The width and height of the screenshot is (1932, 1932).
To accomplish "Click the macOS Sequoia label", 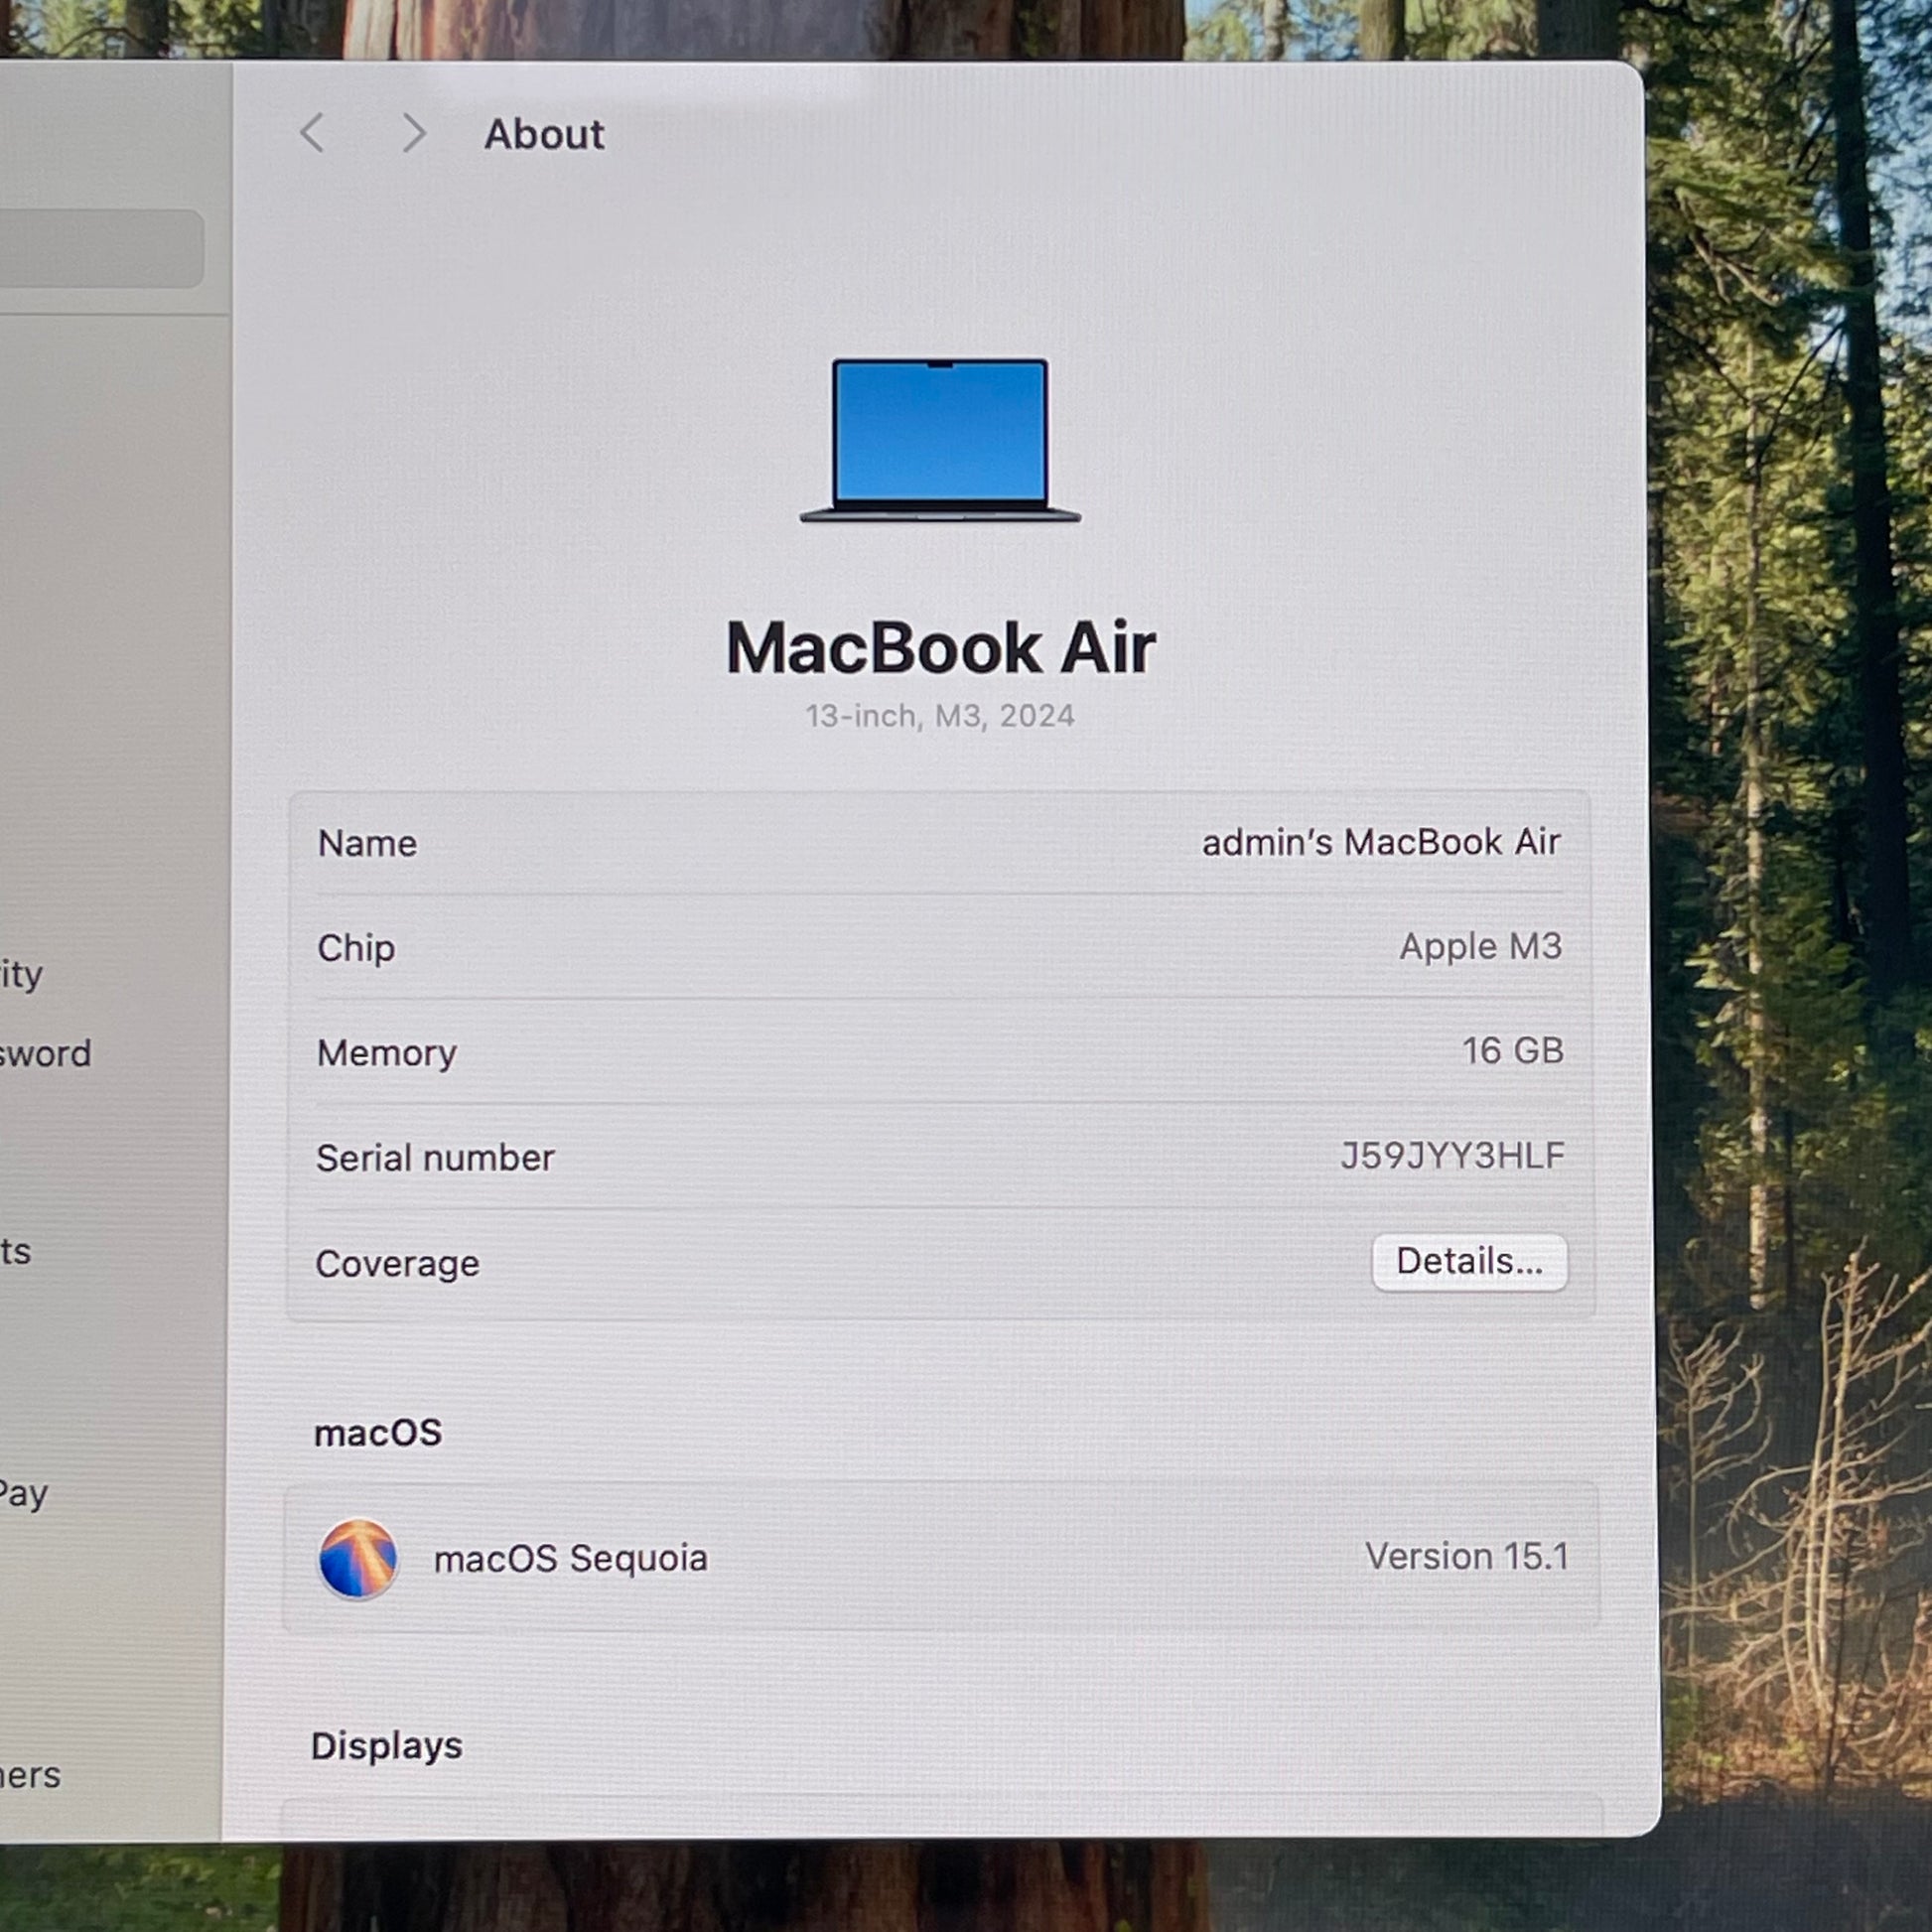I will (x=571, y=1558).
